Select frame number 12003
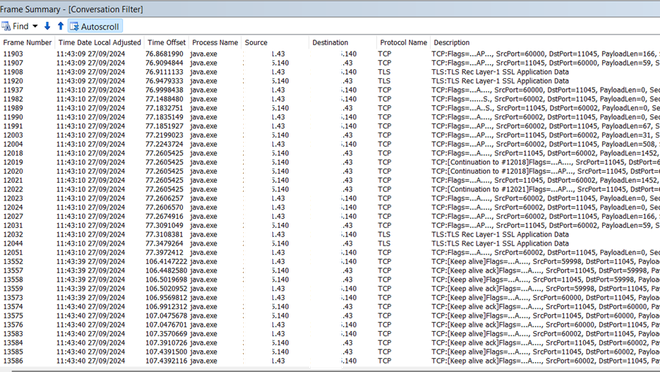 tap(13, 135)
